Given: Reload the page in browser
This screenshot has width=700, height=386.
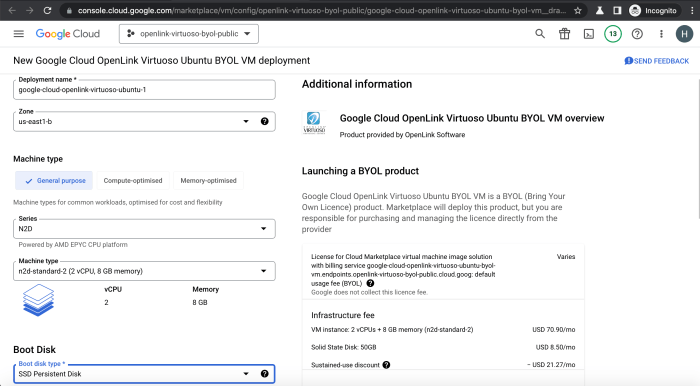Looking at the screenshot, I should tap(47, 10).
